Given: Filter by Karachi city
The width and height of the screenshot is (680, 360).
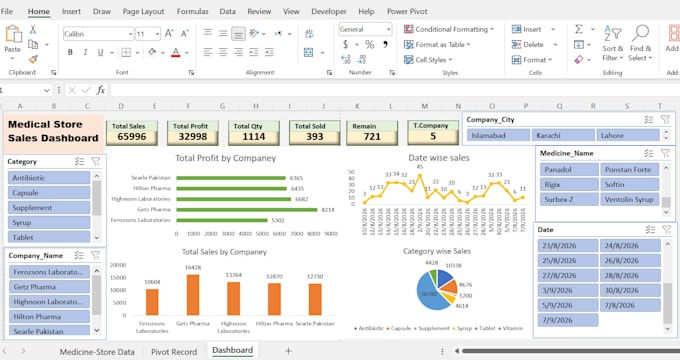Looking at the screenshot, I should point(563,135).
